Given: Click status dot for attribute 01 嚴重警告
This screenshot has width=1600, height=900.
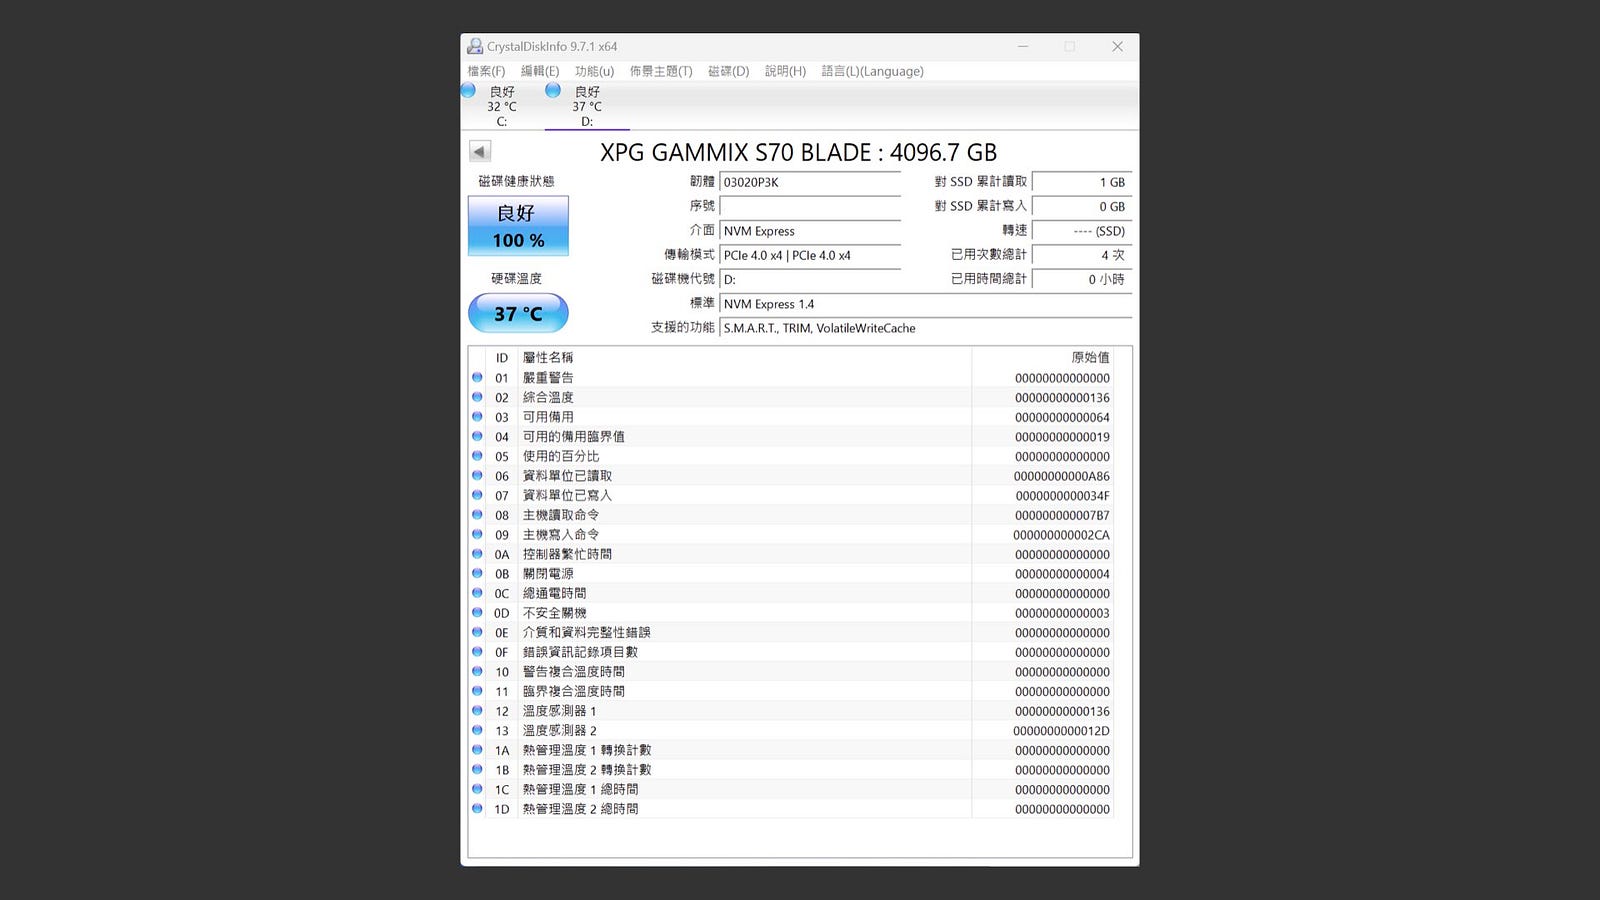Looking at the screenshot, I should tap(477, 378).
